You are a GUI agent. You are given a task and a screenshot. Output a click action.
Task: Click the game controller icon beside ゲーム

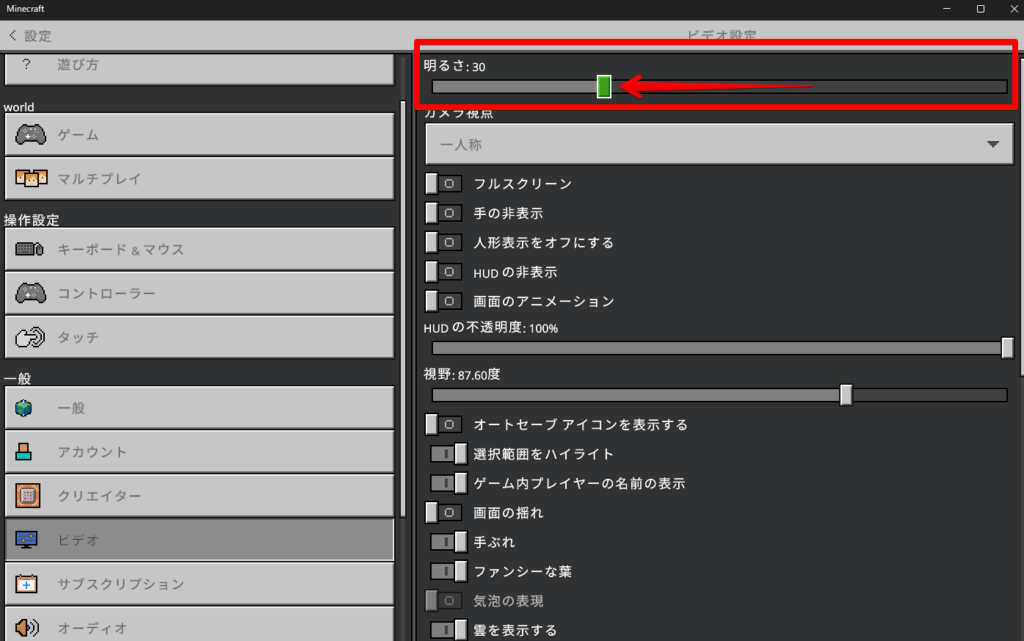coord(30,134)
